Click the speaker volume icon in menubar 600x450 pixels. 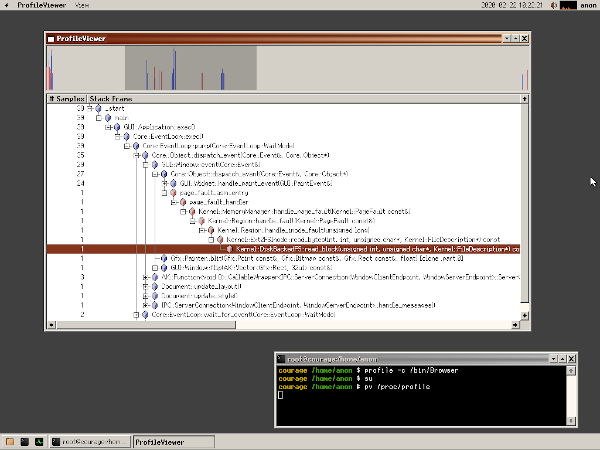tap(553, 5)
